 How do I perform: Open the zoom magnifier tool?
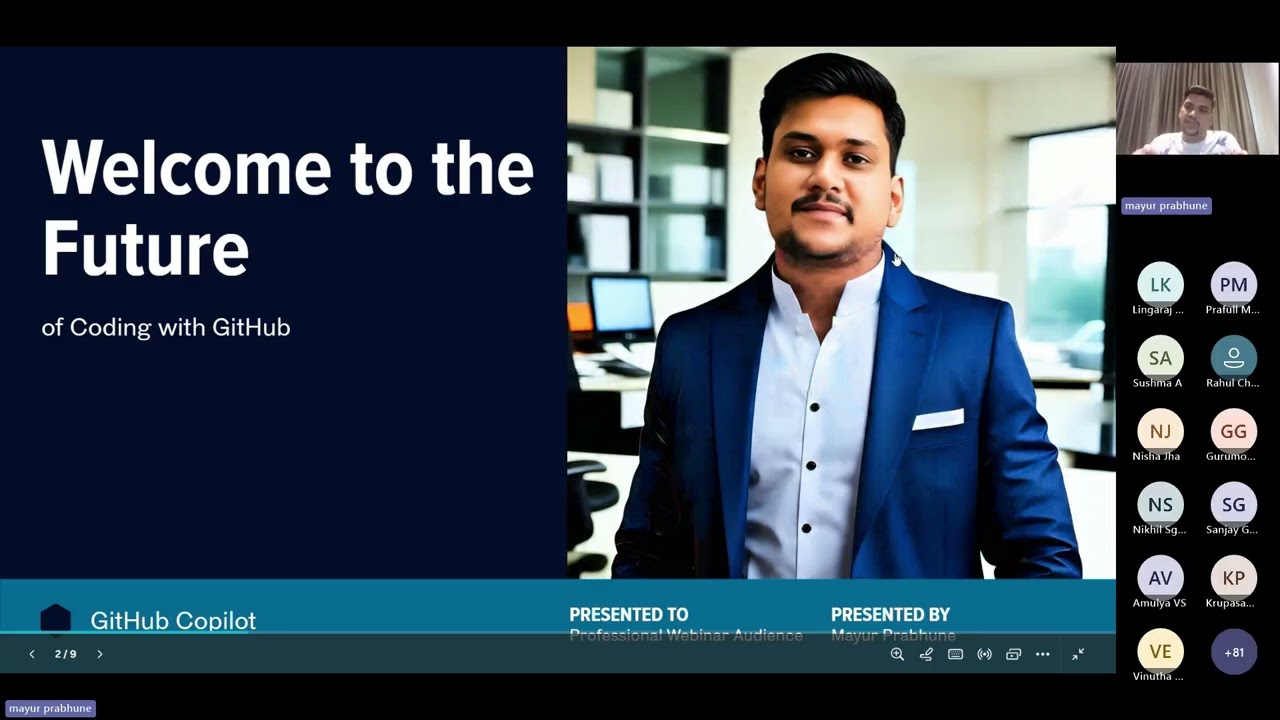897,654
